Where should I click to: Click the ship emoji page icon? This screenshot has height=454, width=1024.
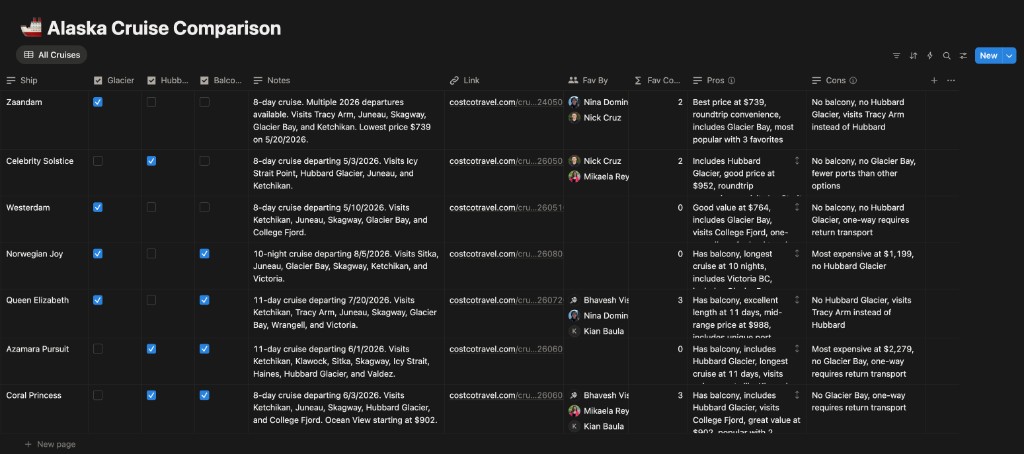pyautogui.click(x=31, y=28)
